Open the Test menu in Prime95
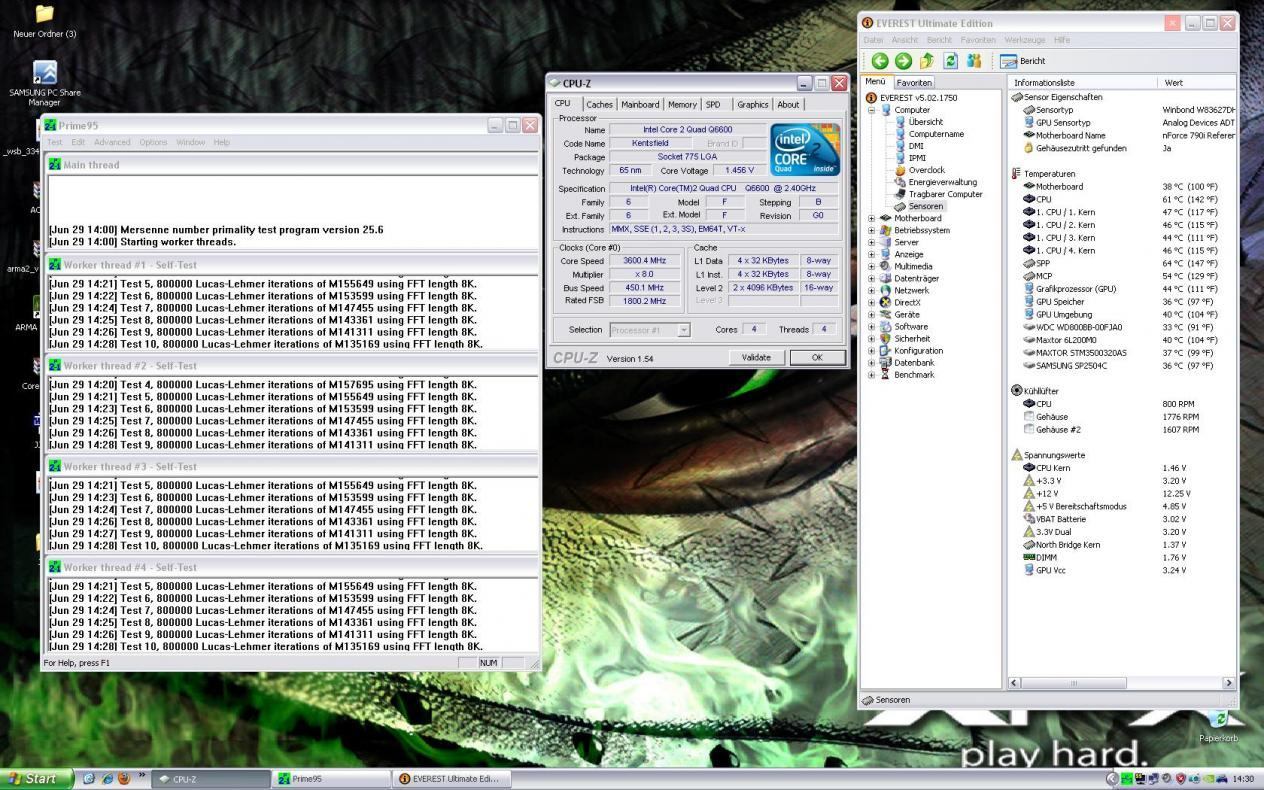1264x790 pixels. pos(54,142)
